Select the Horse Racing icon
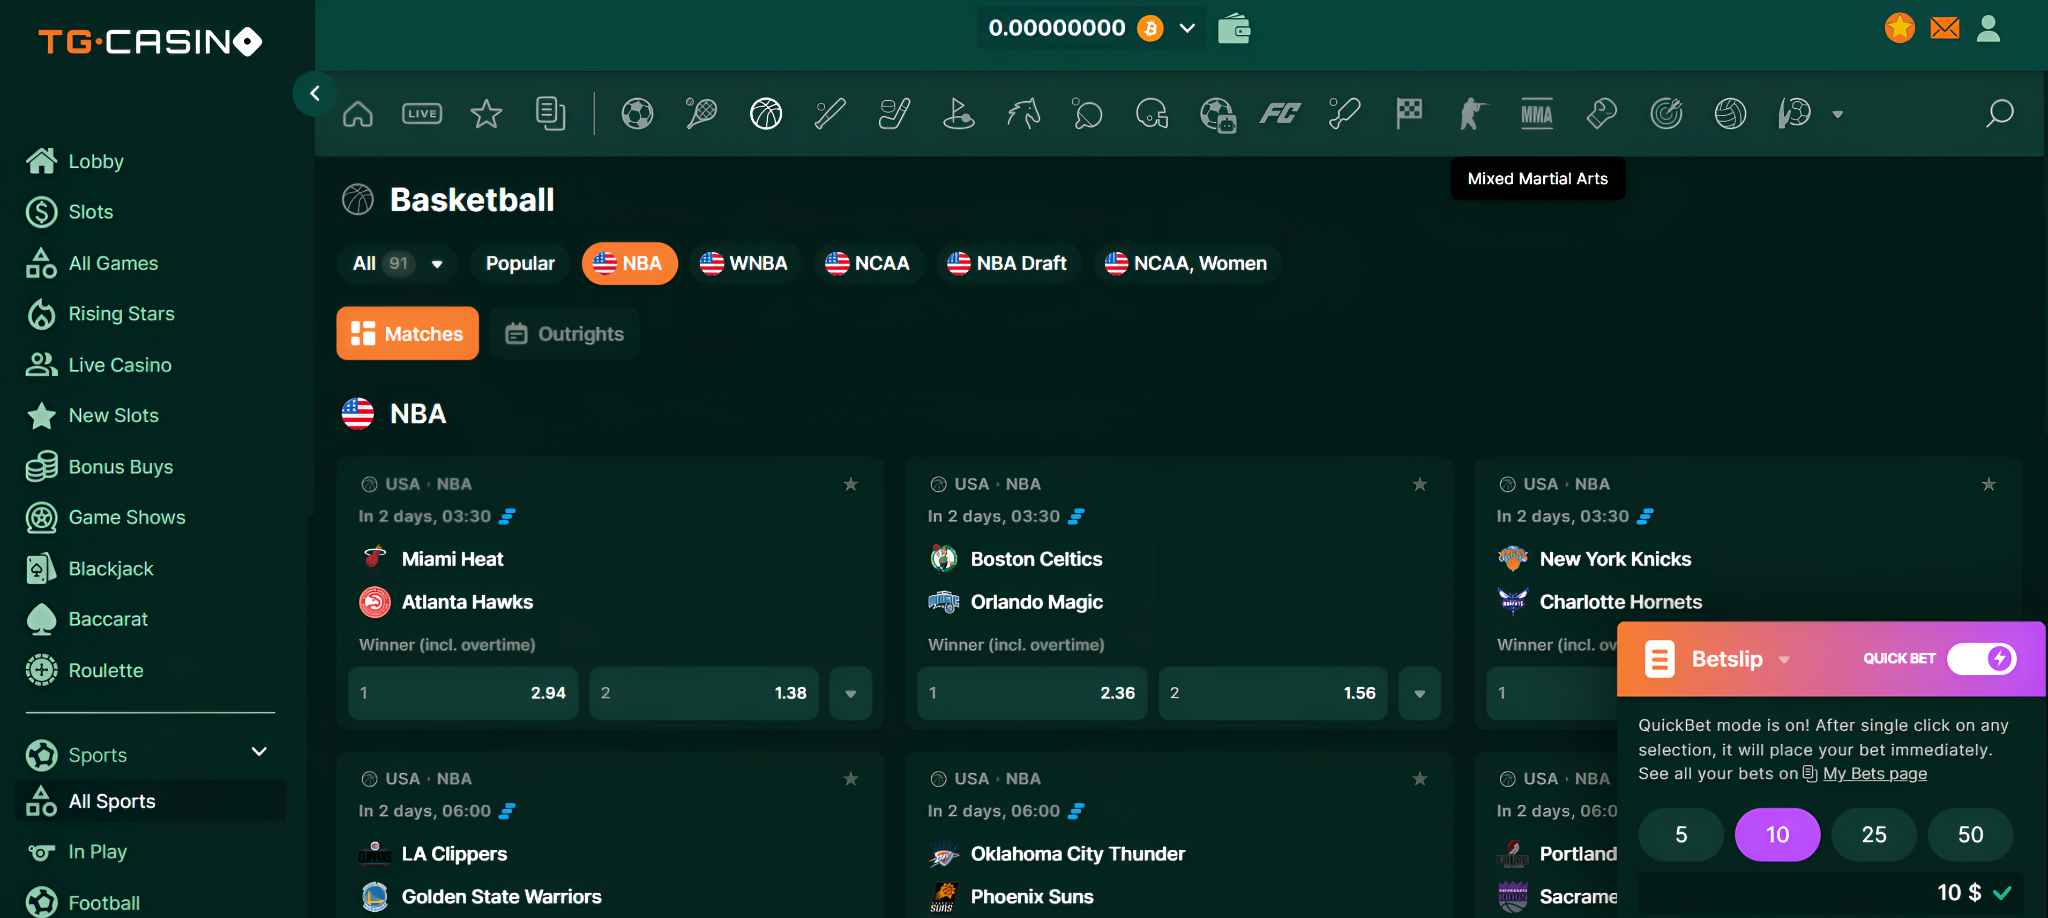Screen dimensions: 2048x918 click(1023, 113)
